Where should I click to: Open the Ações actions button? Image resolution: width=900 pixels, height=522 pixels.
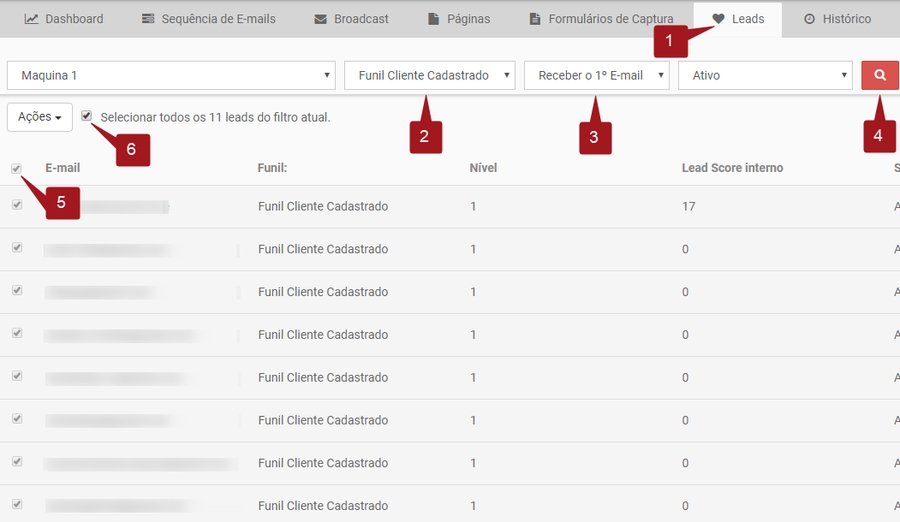40,117
